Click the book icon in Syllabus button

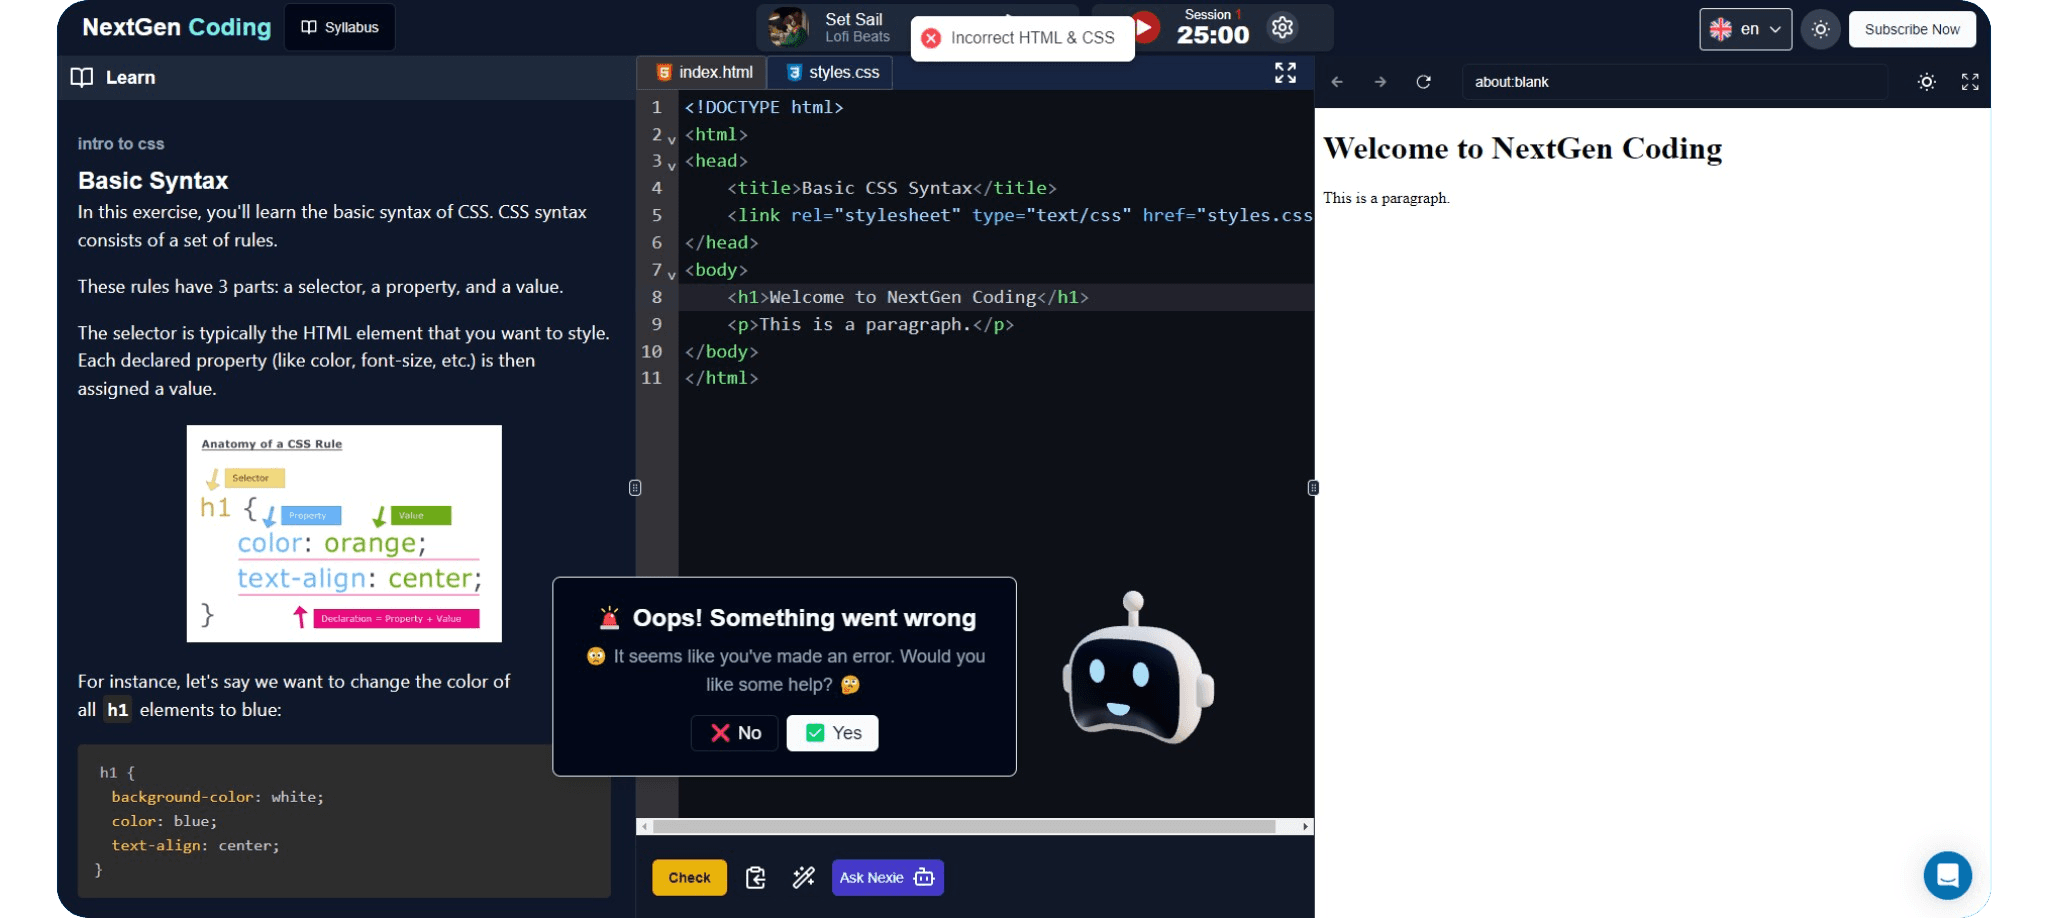click(309, 27)
